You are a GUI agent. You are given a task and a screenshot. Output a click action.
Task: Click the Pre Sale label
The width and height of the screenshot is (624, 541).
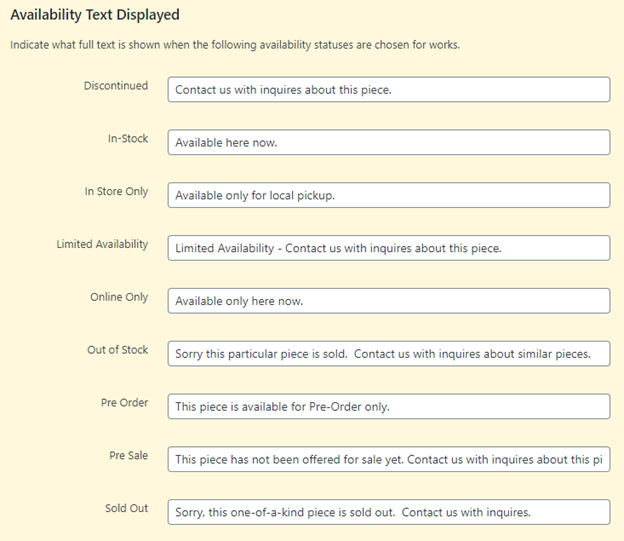point(128,456)
